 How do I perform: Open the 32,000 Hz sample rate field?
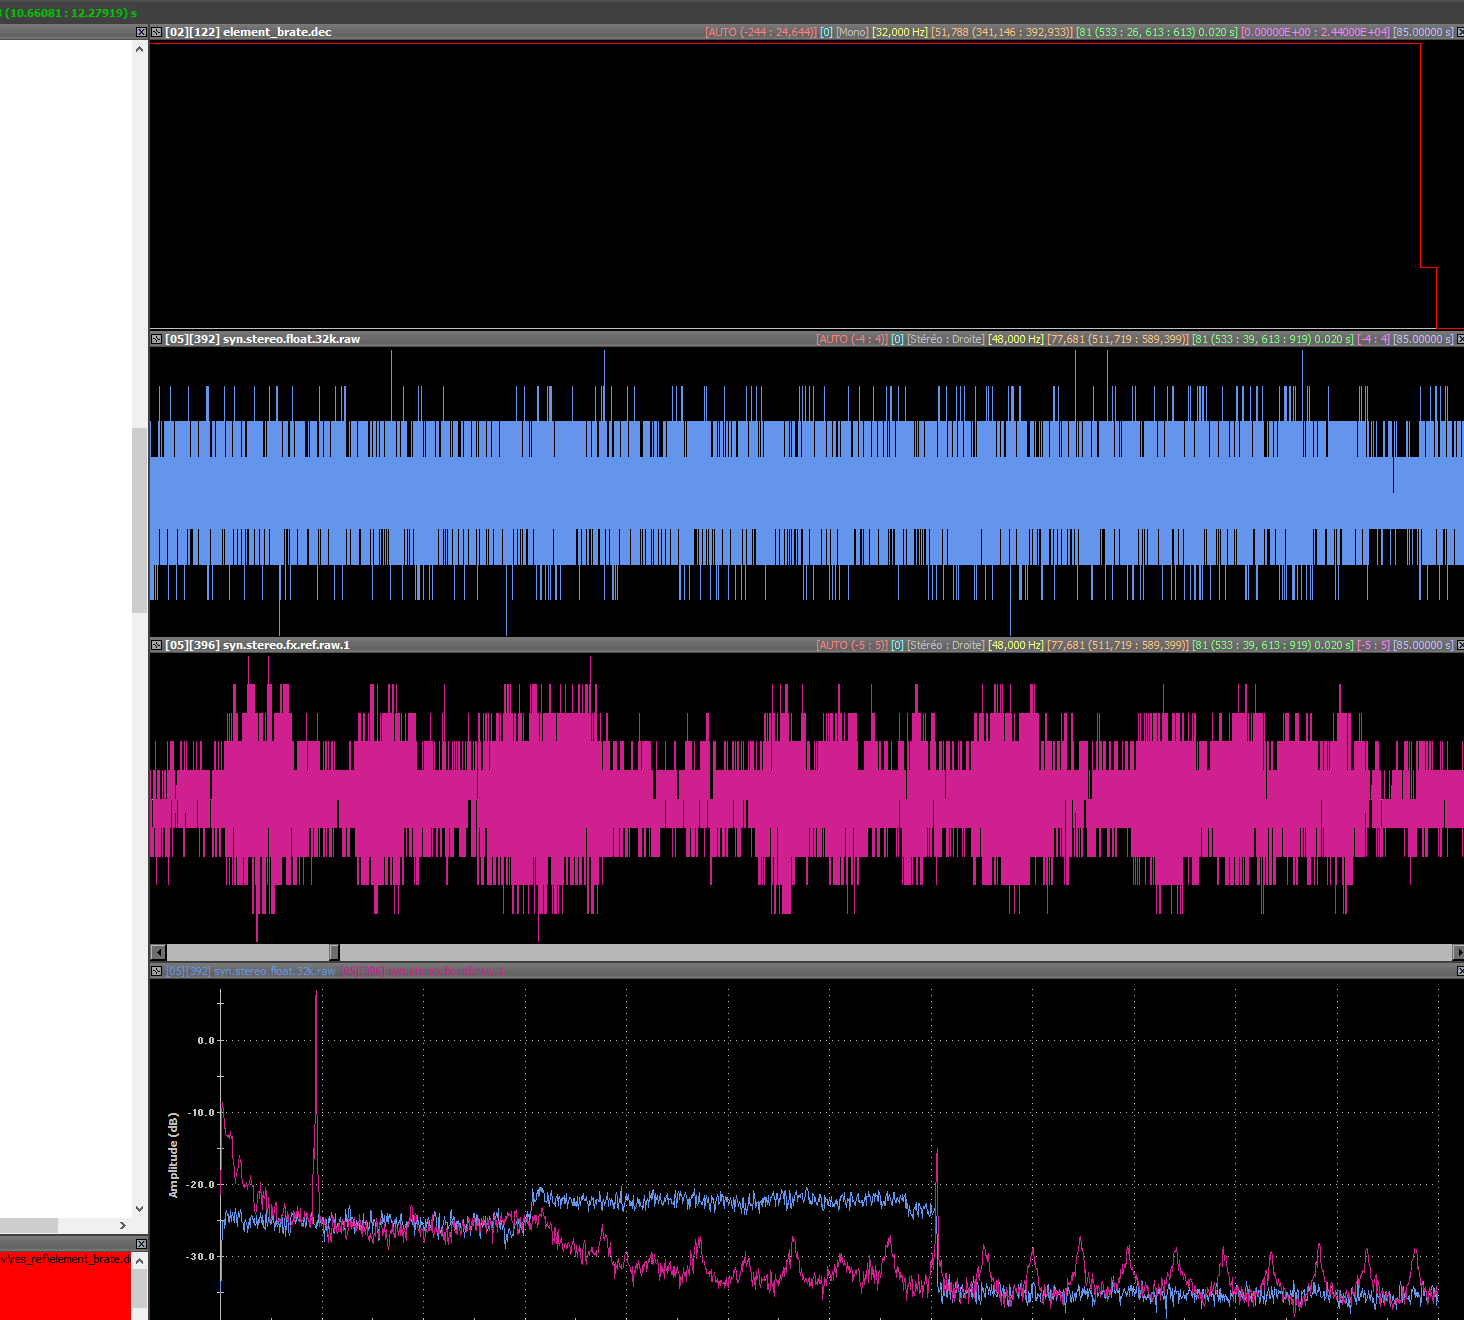[x=900, y=32]
